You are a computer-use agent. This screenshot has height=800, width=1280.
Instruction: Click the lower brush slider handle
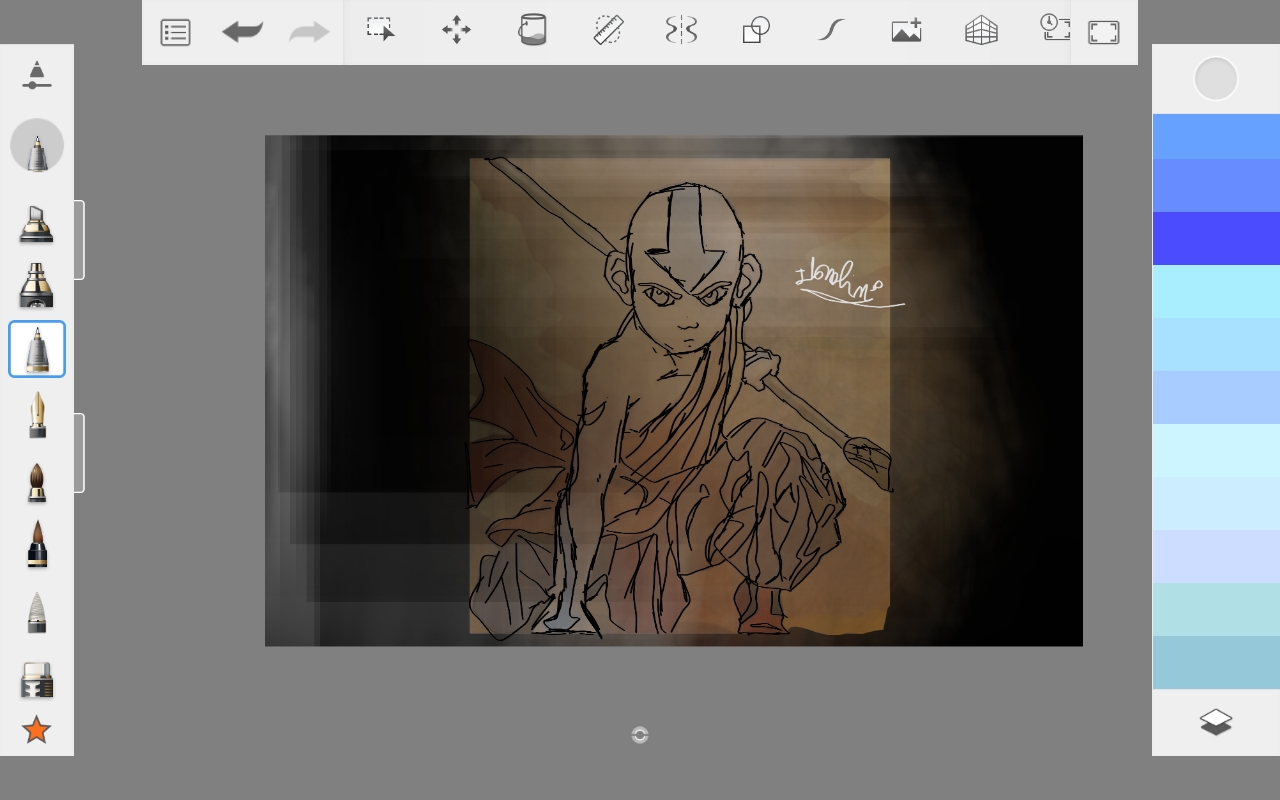[80, 453]
